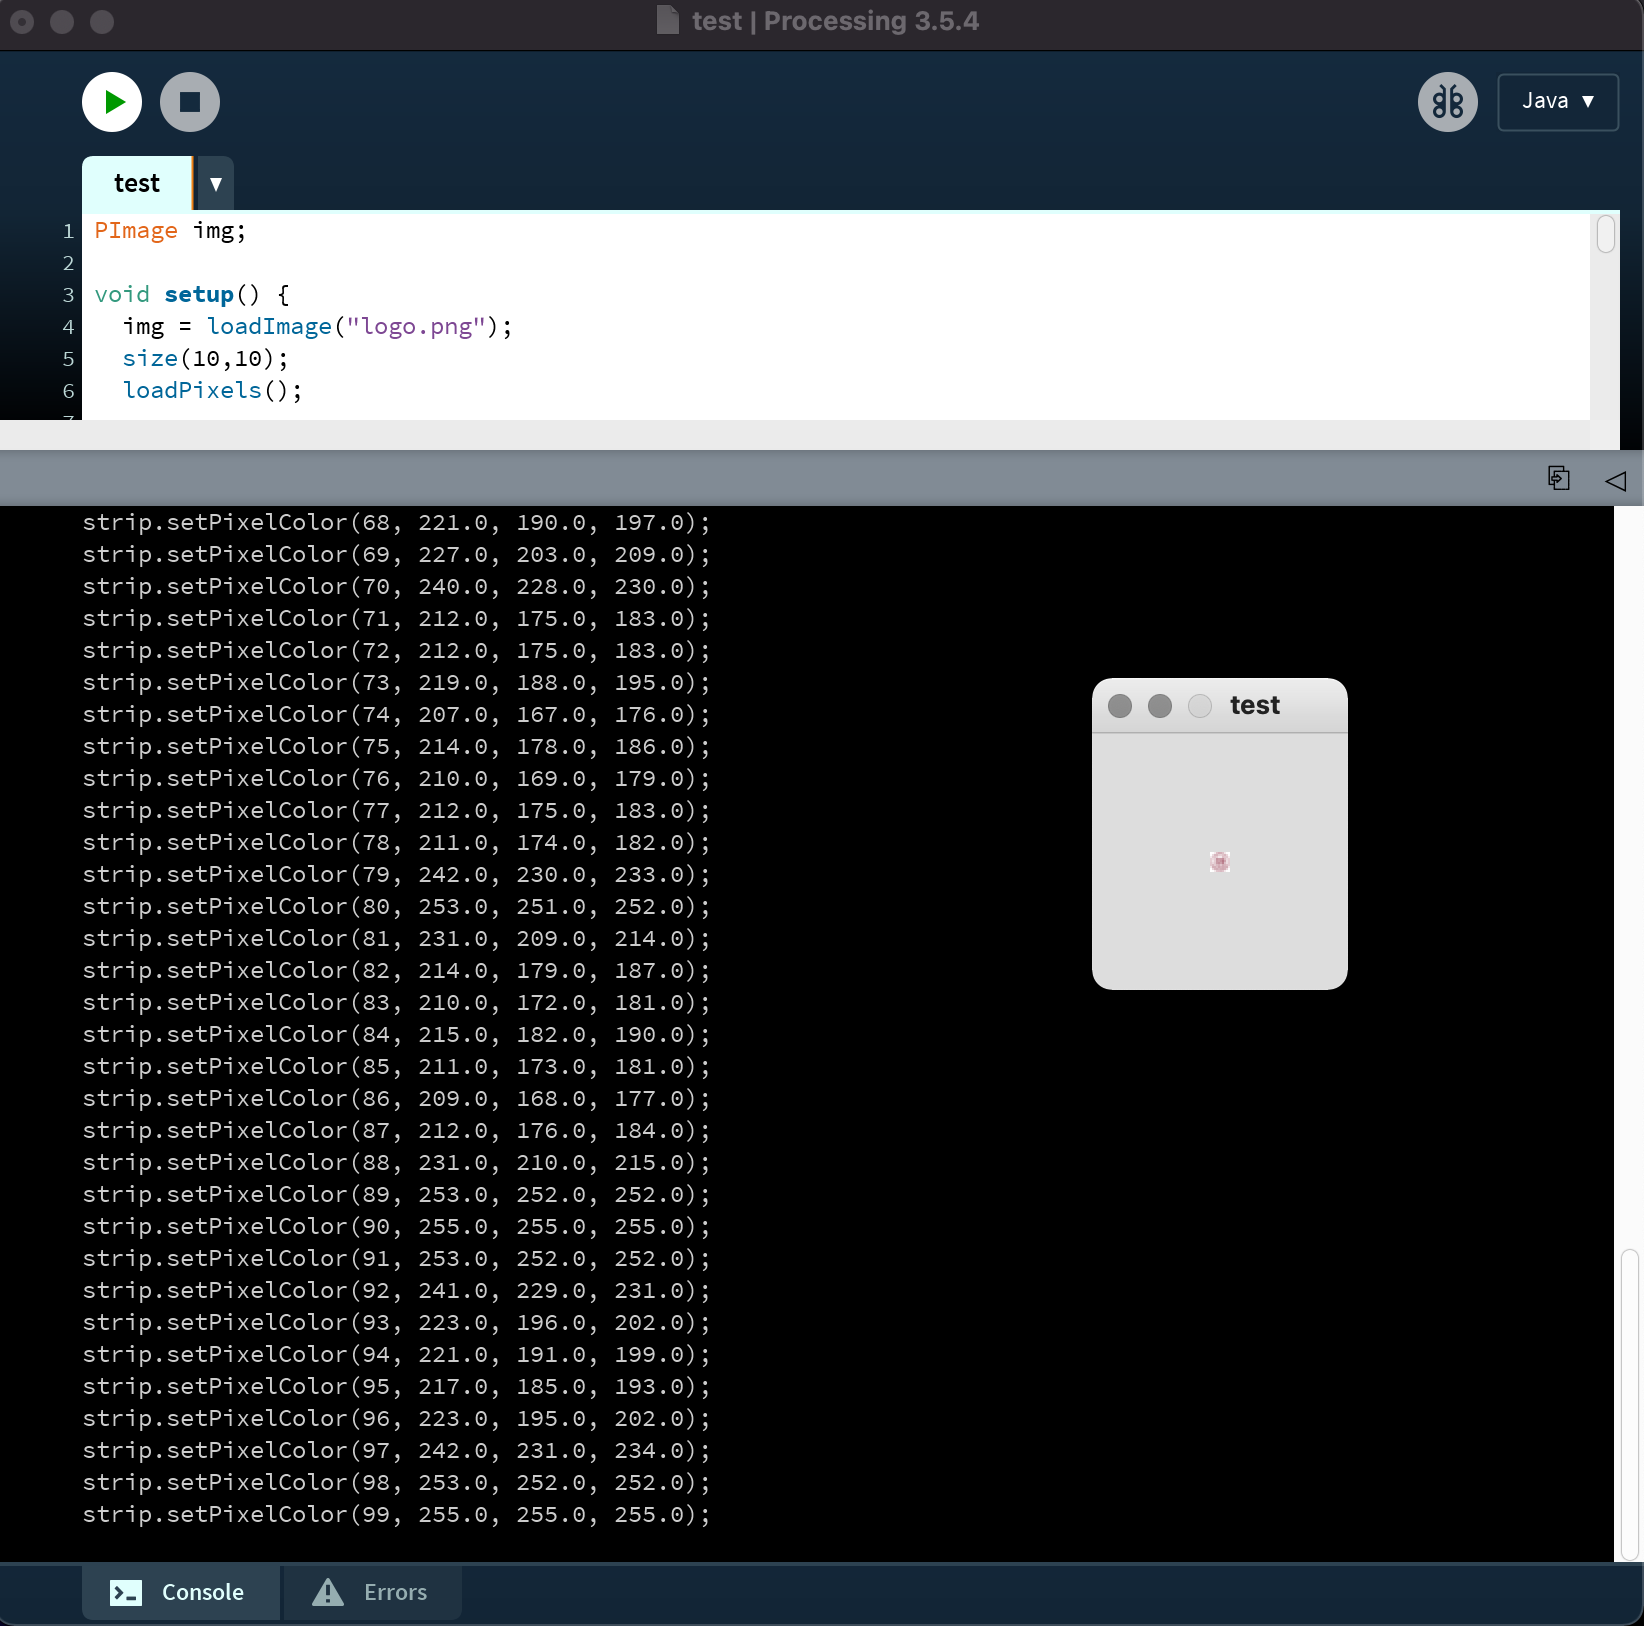Viewport: 1644px width, 1626px height.
Task: Click the document icon in the title bar
Action: pos(667,21)
